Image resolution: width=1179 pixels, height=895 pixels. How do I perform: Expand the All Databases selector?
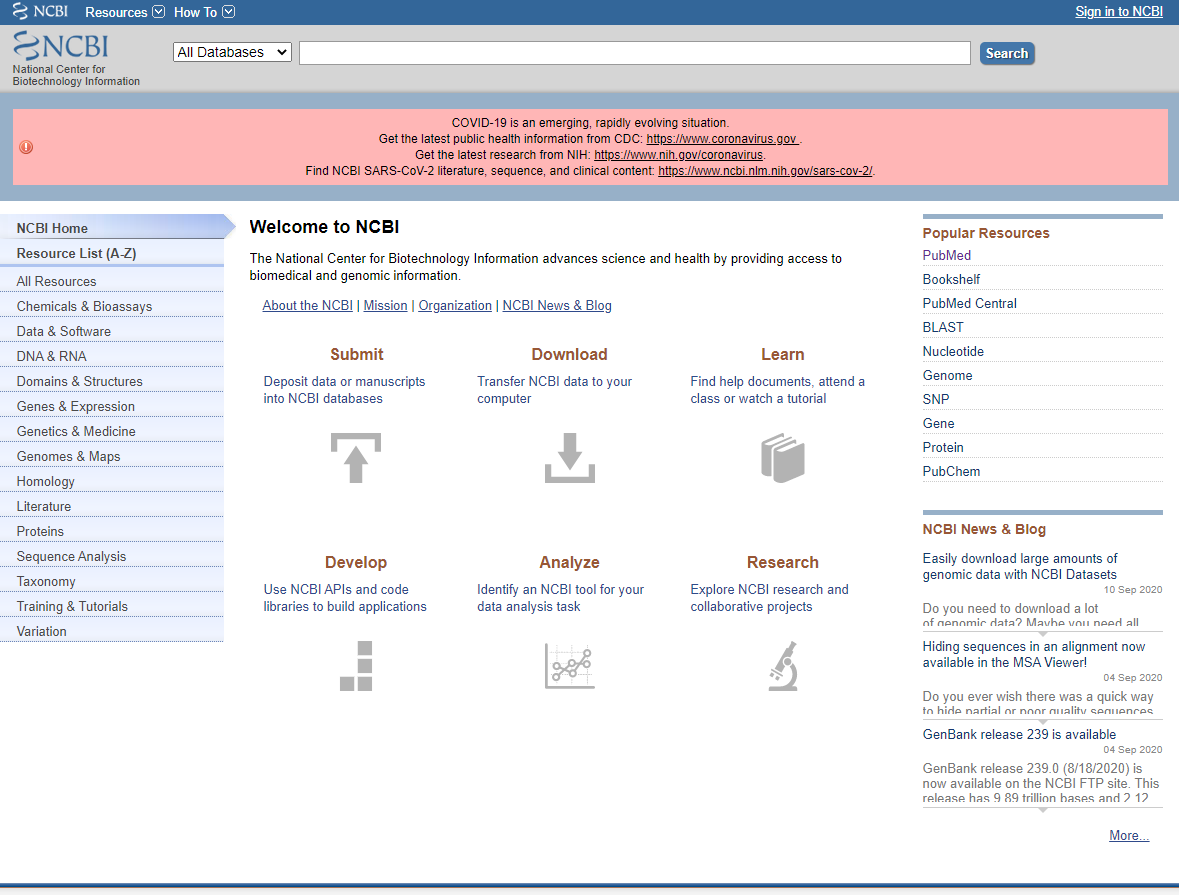(232, 52)
